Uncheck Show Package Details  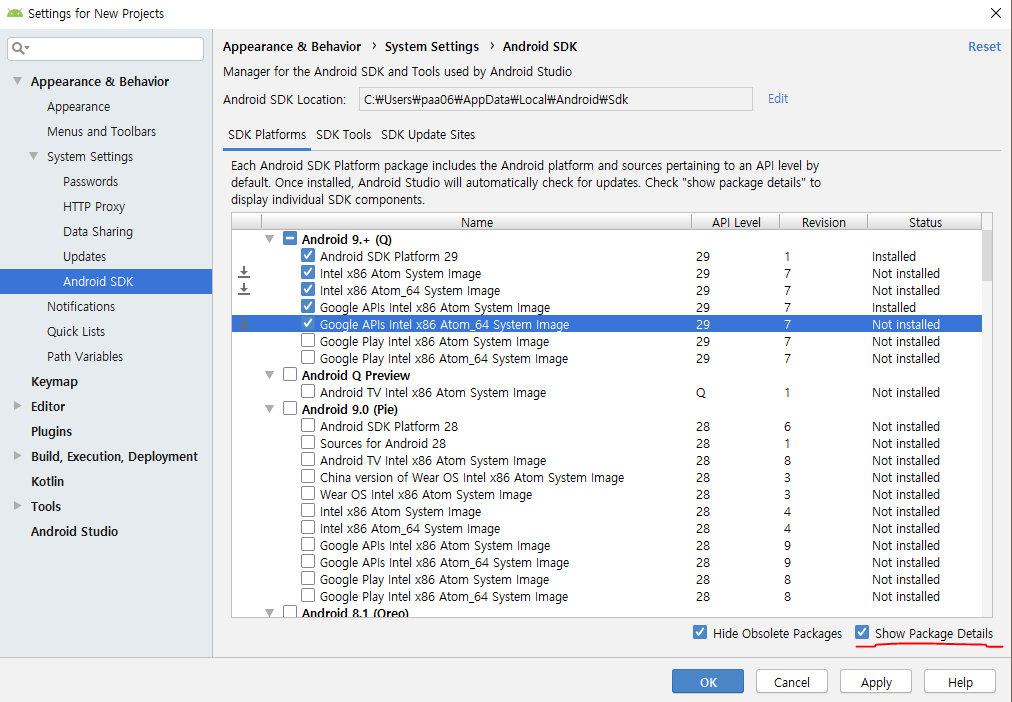click(x=862, y=632)
